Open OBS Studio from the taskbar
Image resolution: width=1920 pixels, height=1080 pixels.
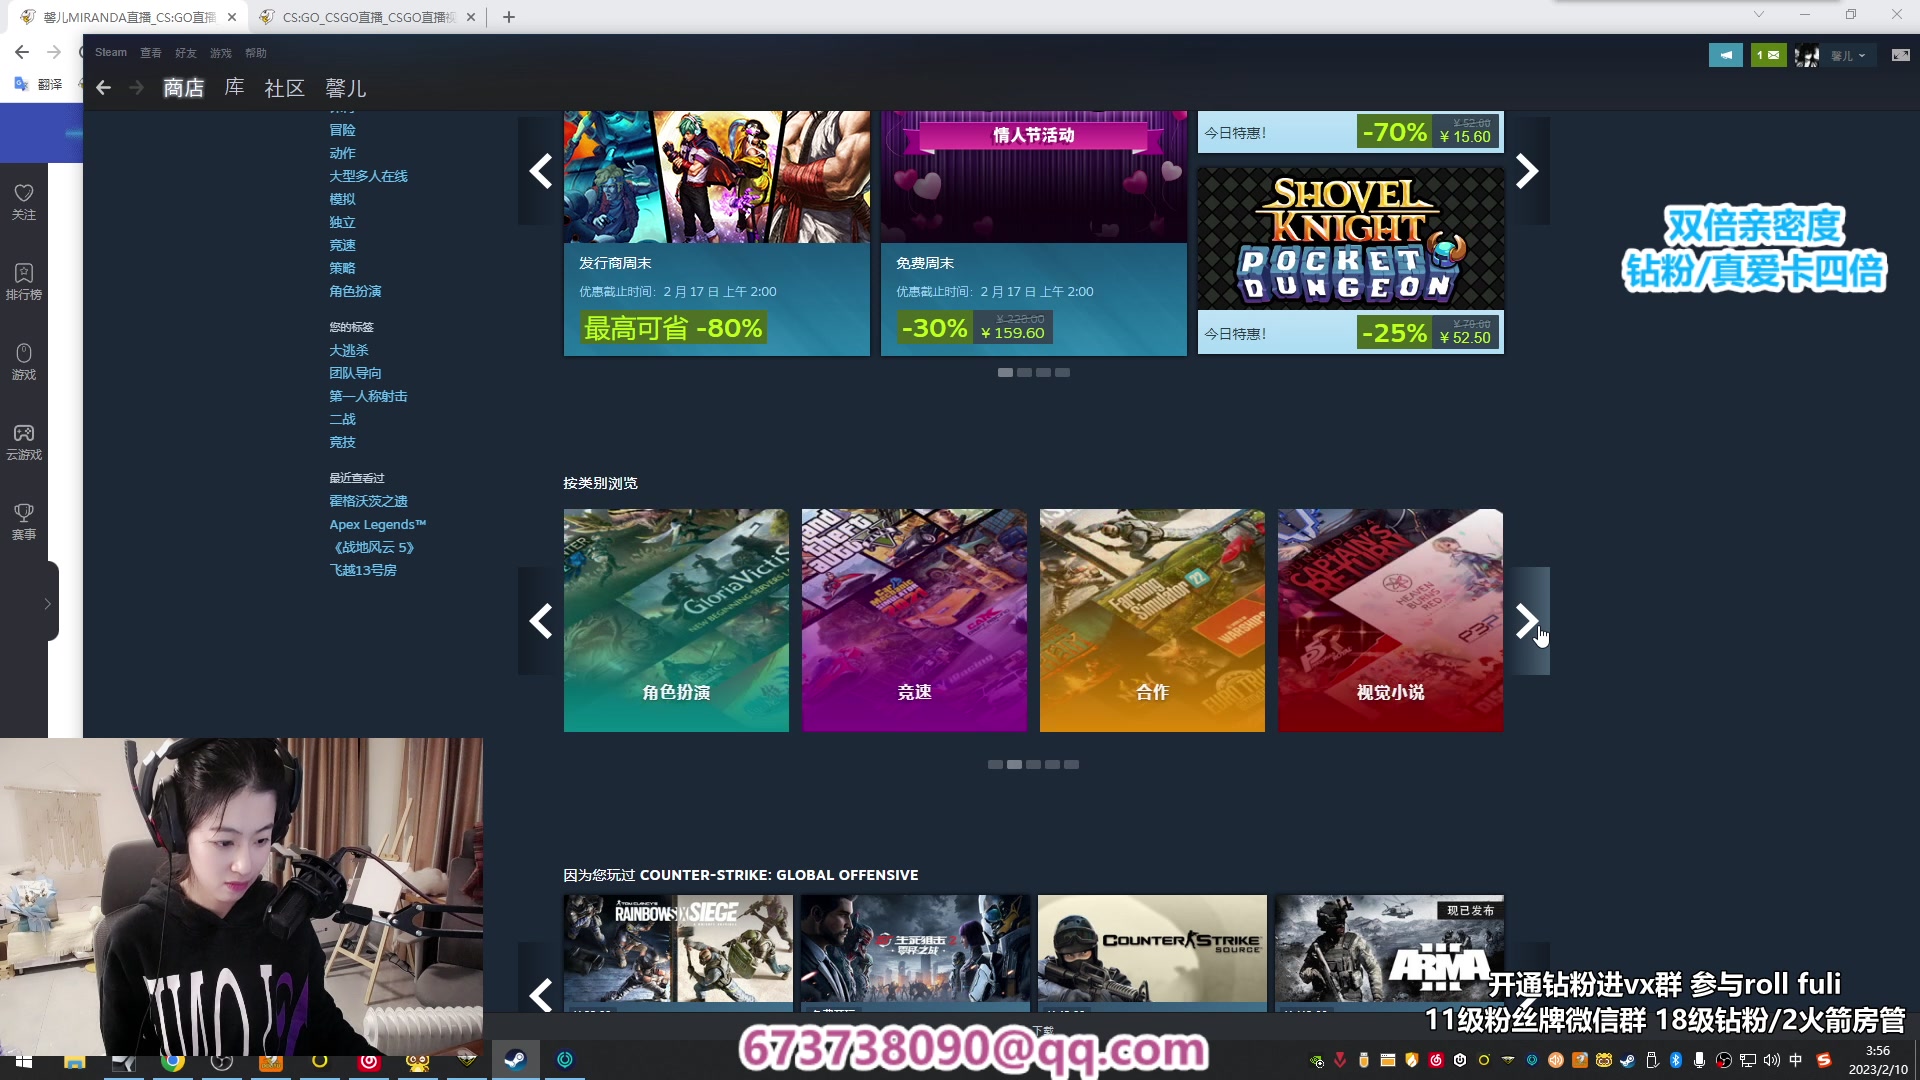[x=221, y=1060]
